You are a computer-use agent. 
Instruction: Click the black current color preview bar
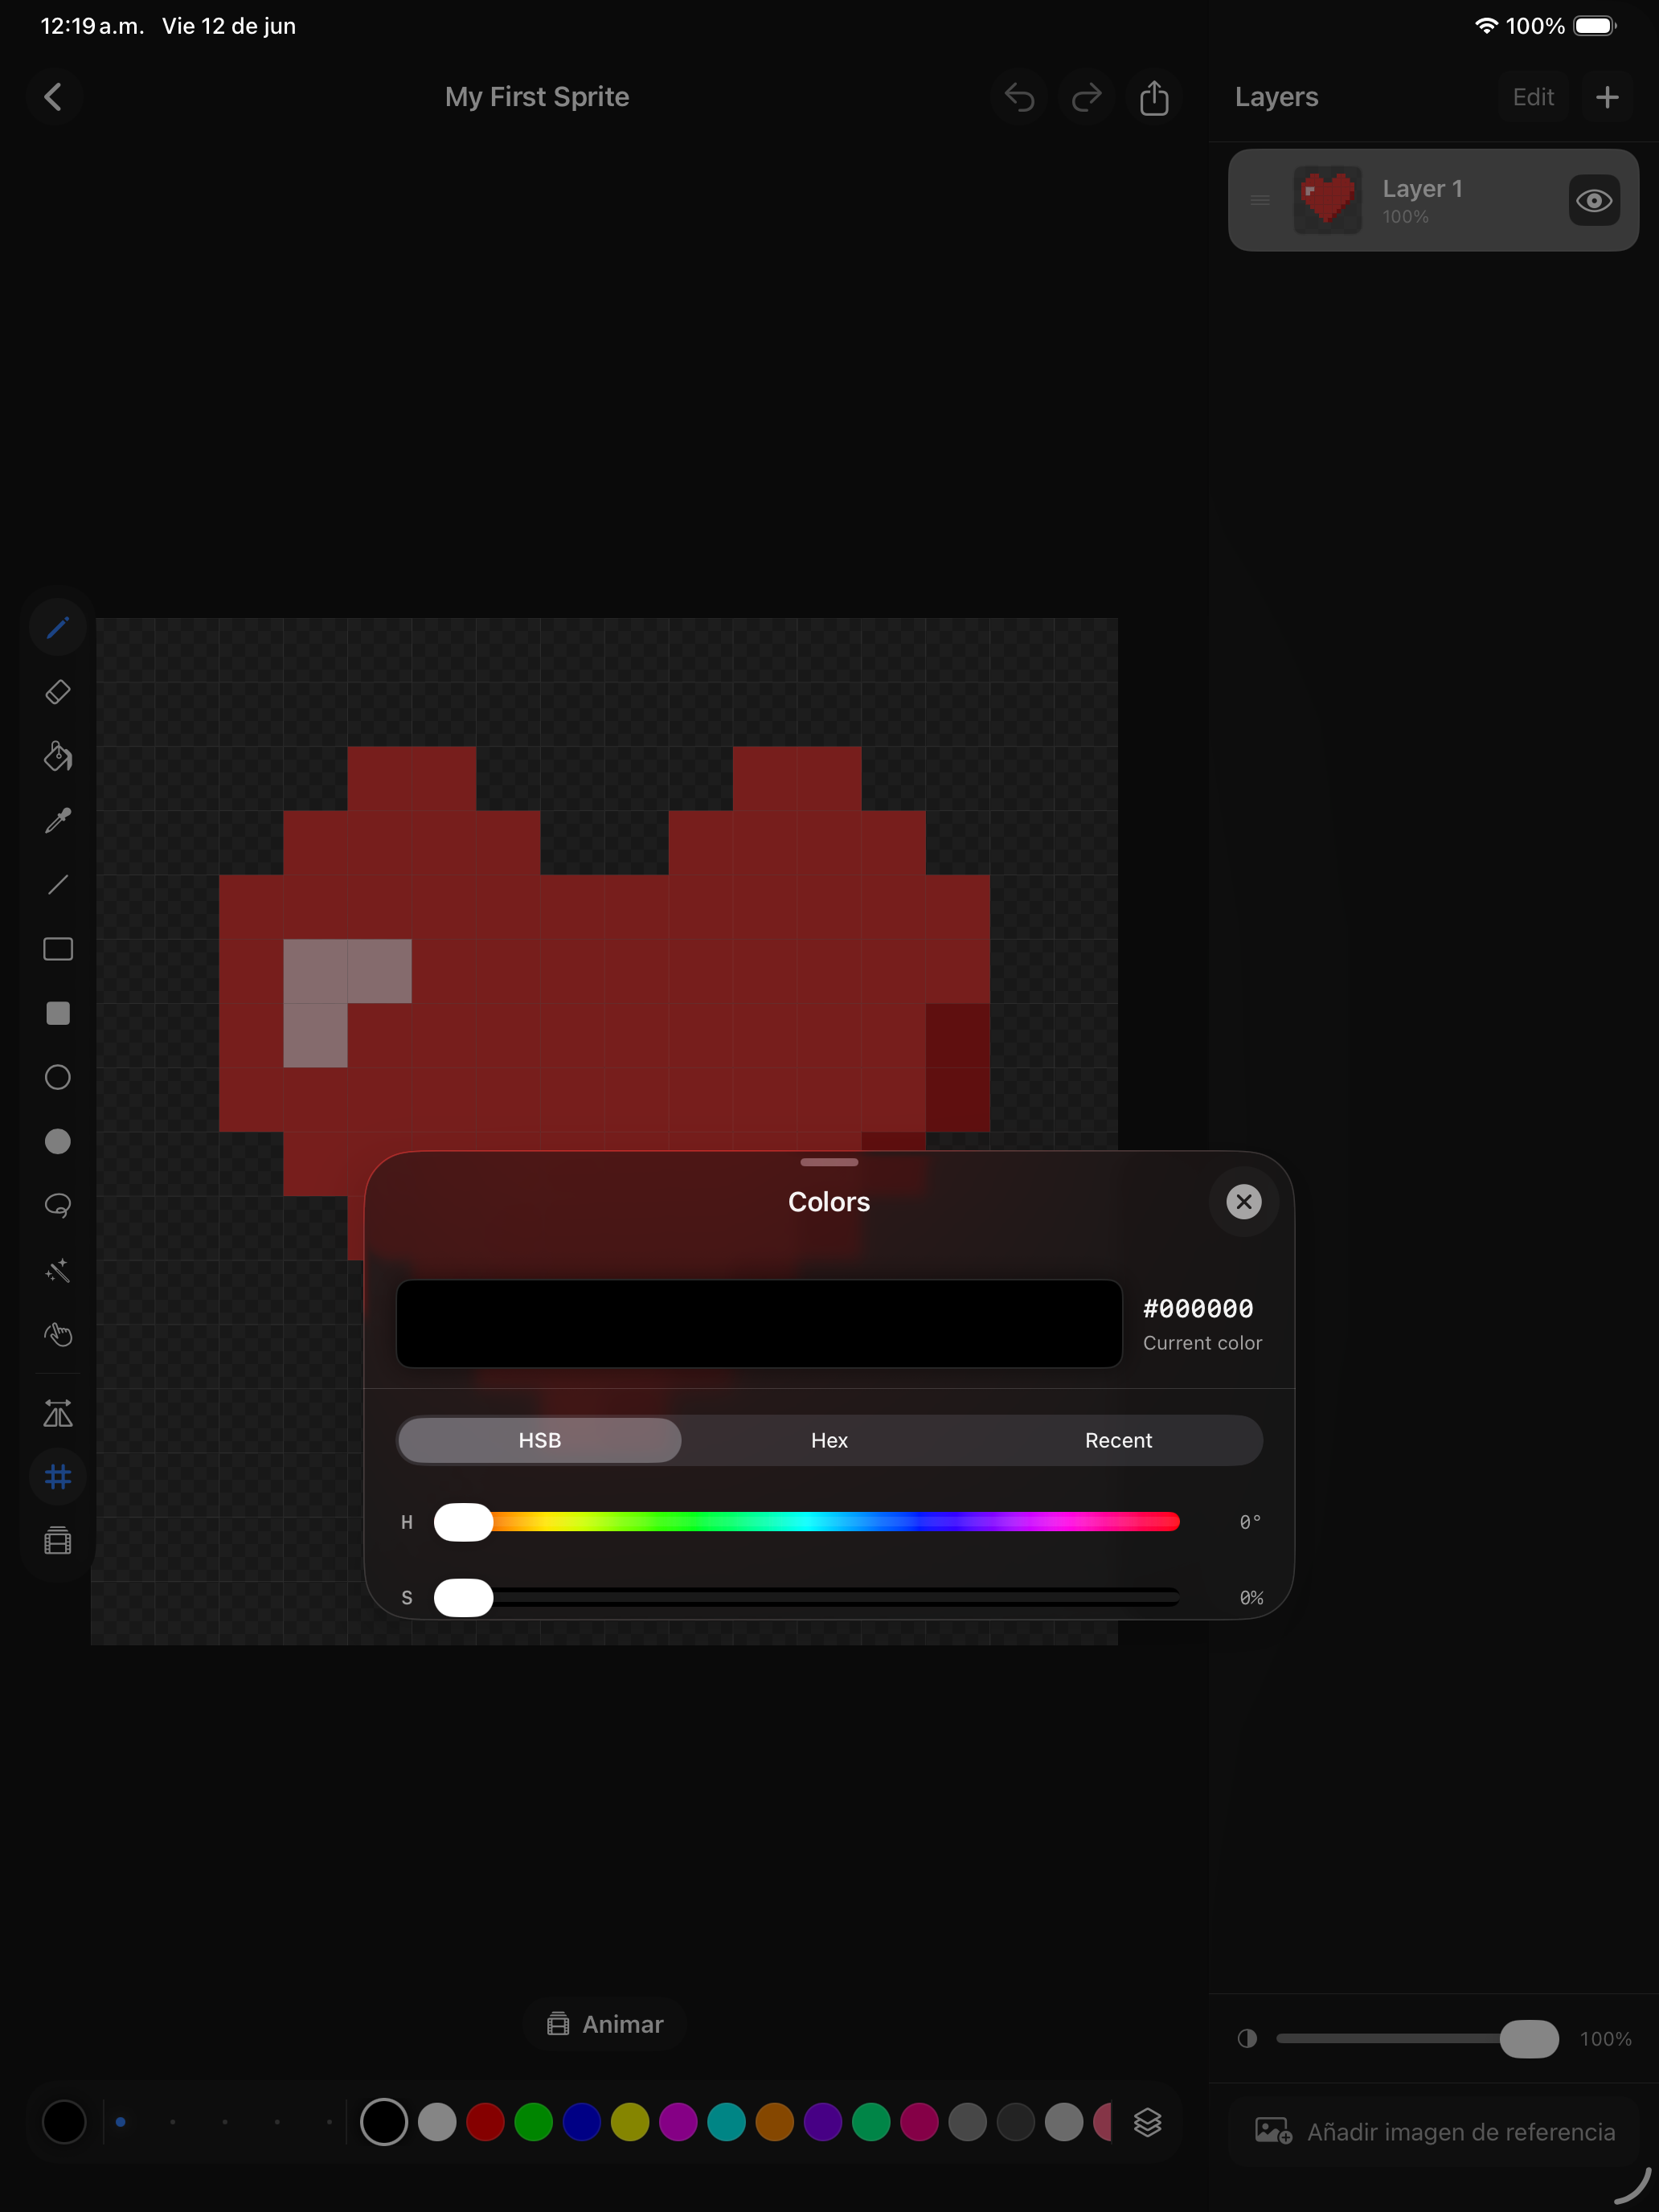click(759, 1323)
